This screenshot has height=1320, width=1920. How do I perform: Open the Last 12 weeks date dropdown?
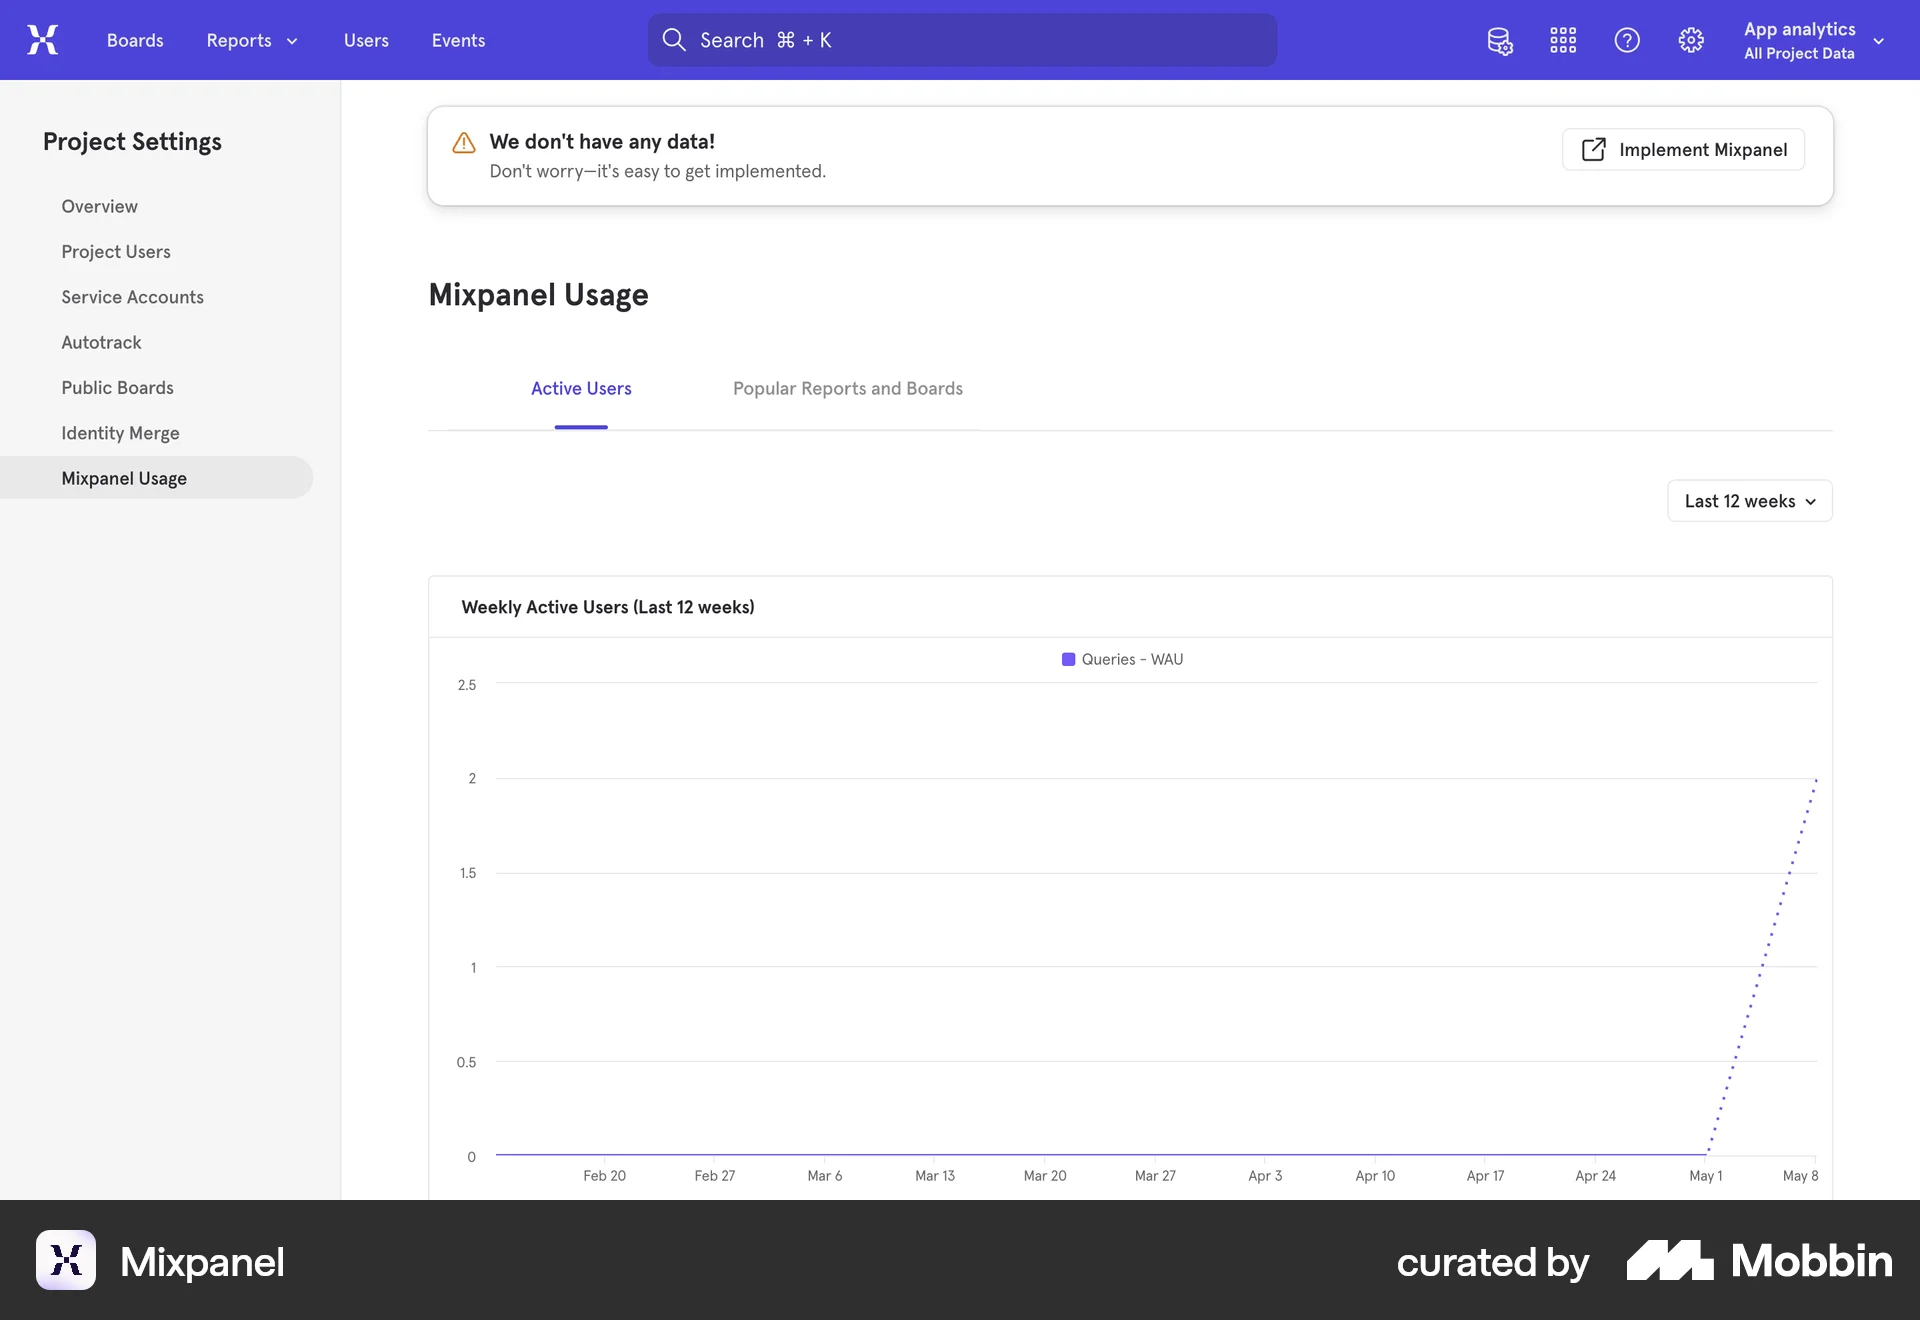point(1750,501)
